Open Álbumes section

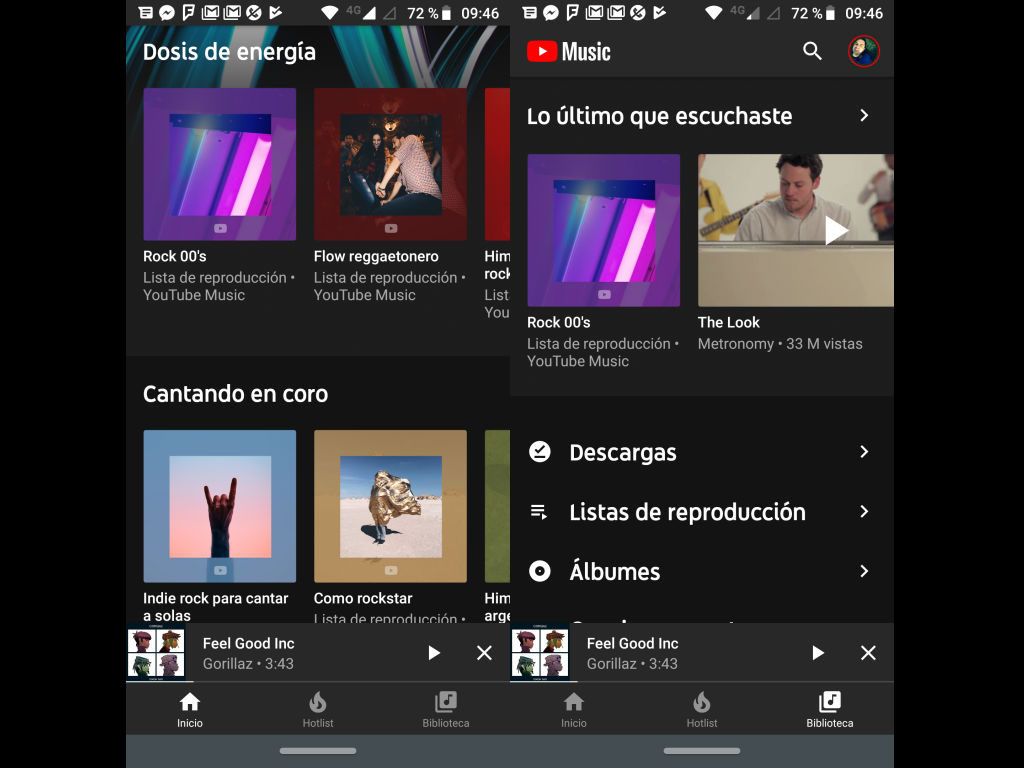point(702,571)
